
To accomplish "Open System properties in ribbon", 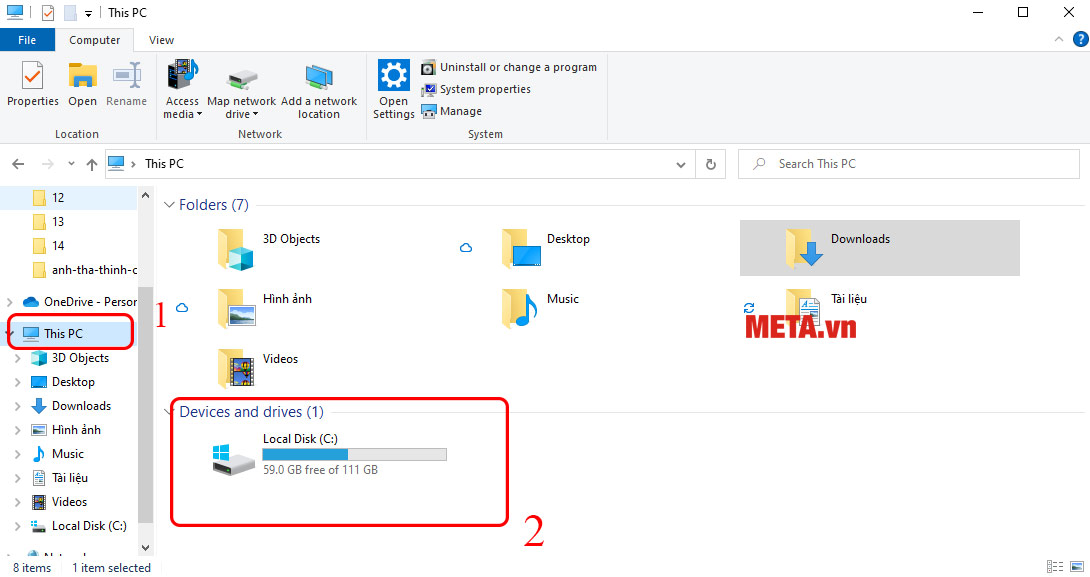I will click(476, 89).
